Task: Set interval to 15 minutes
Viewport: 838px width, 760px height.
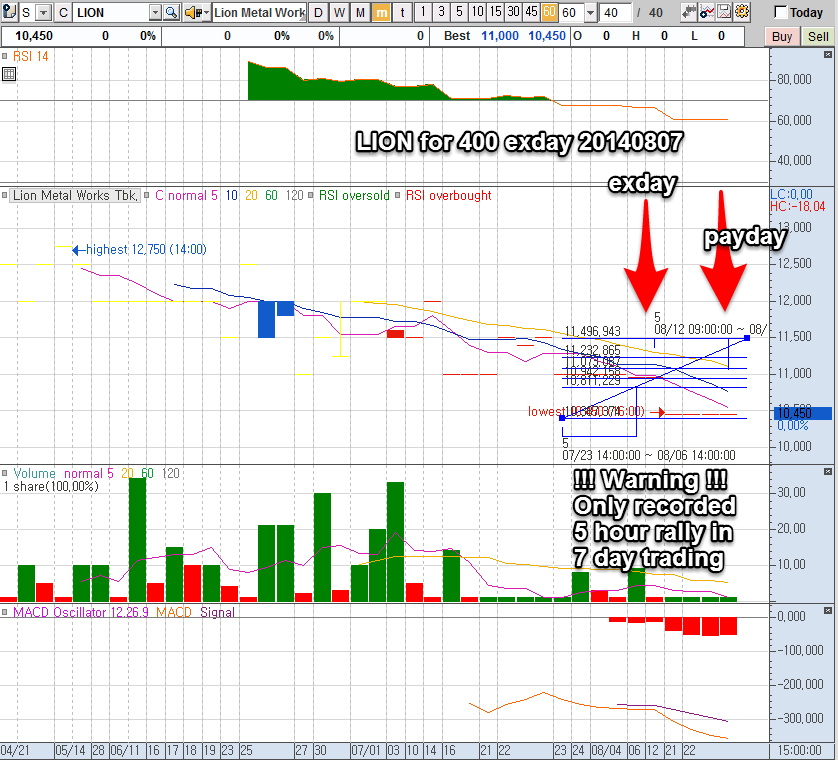Action: click(495, 12)
